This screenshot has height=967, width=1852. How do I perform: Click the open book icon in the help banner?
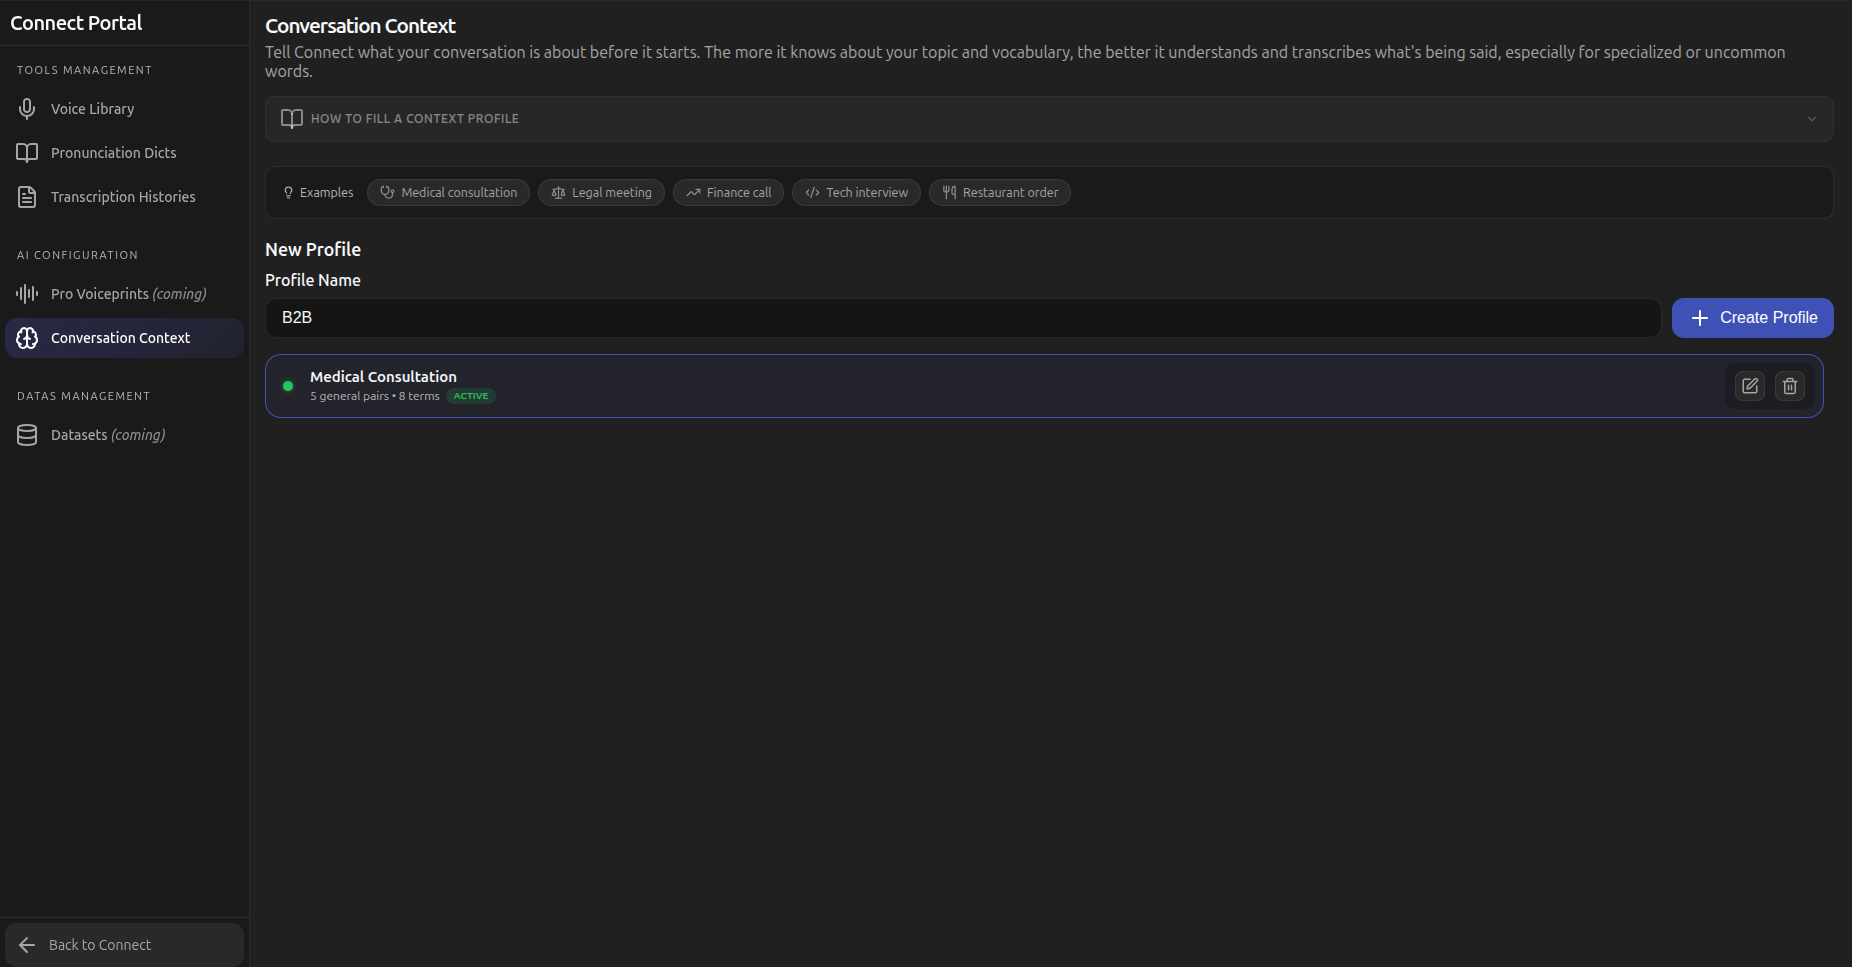point(292,119)
